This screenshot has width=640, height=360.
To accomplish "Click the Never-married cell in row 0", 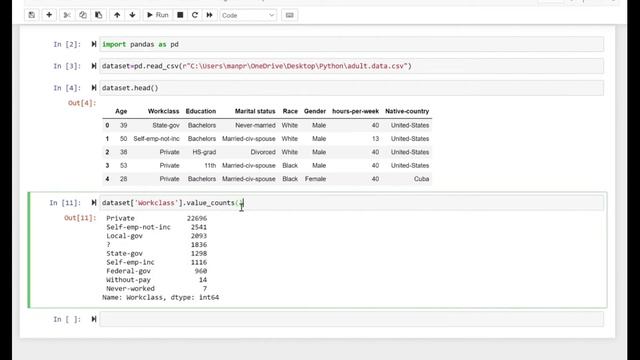I will tap(255, 125).
